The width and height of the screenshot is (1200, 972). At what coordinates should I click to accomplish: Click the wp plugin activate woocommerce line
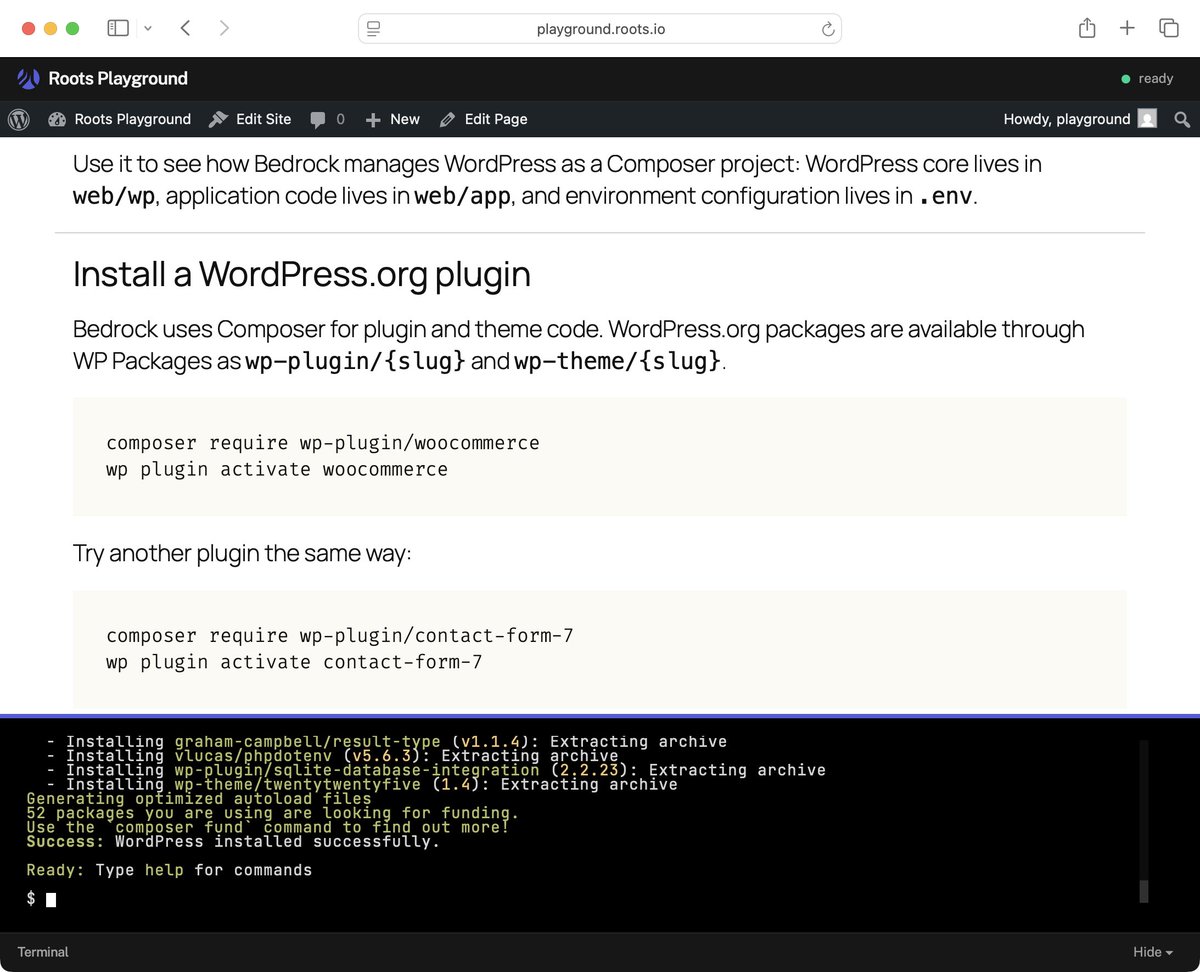click(x=277, y=469)
